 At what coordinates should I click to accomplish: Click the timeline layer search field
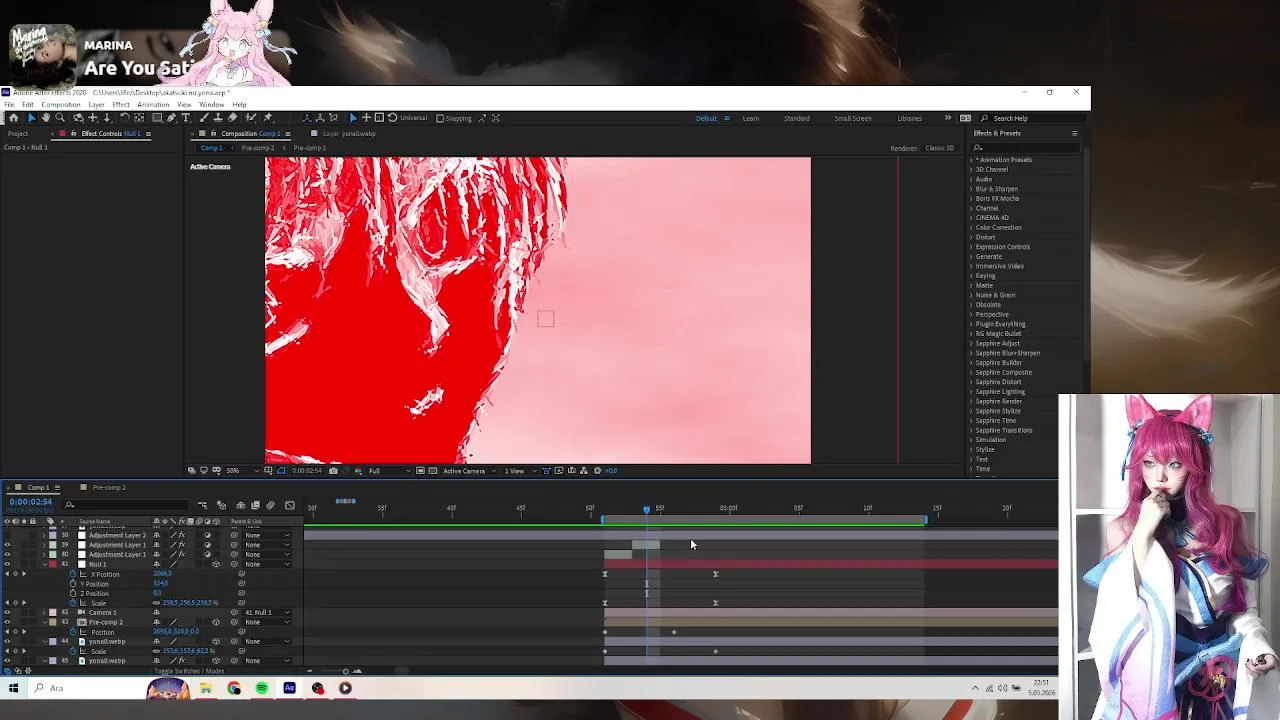click(125, 505)
